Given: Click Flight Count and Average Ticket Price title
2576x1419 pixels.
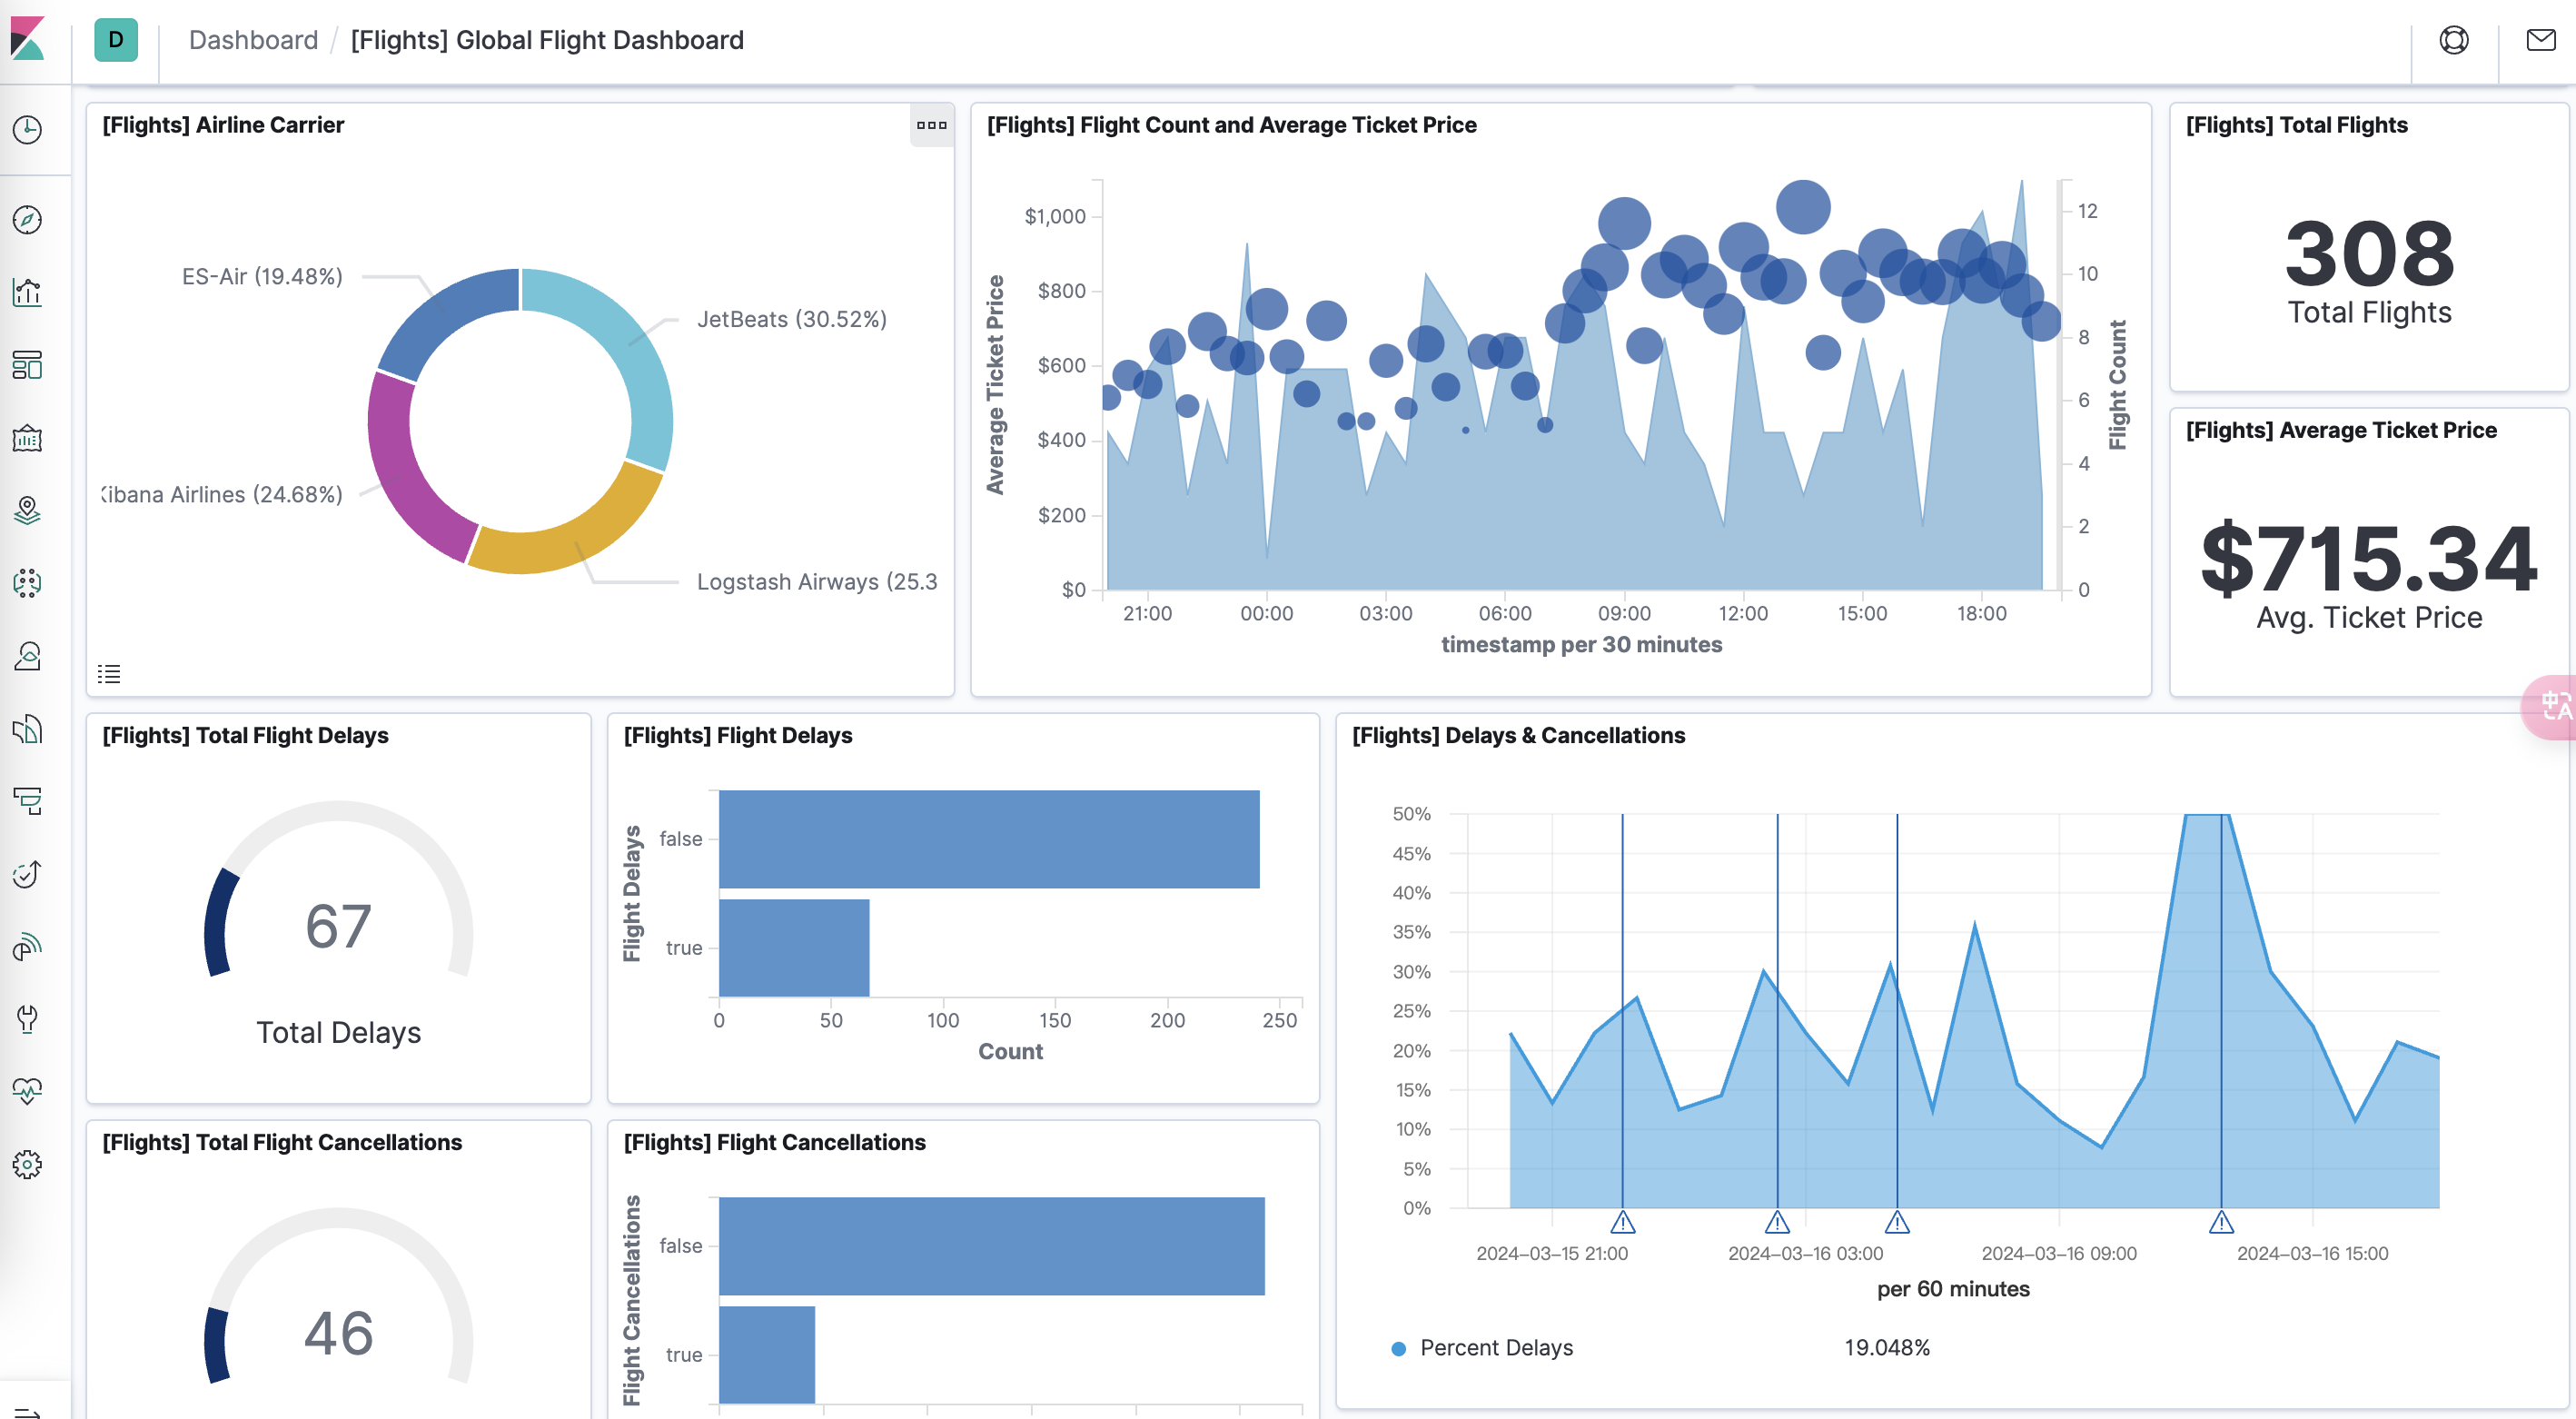Looking at the screenshot, I should click(x=1232, y=125).
